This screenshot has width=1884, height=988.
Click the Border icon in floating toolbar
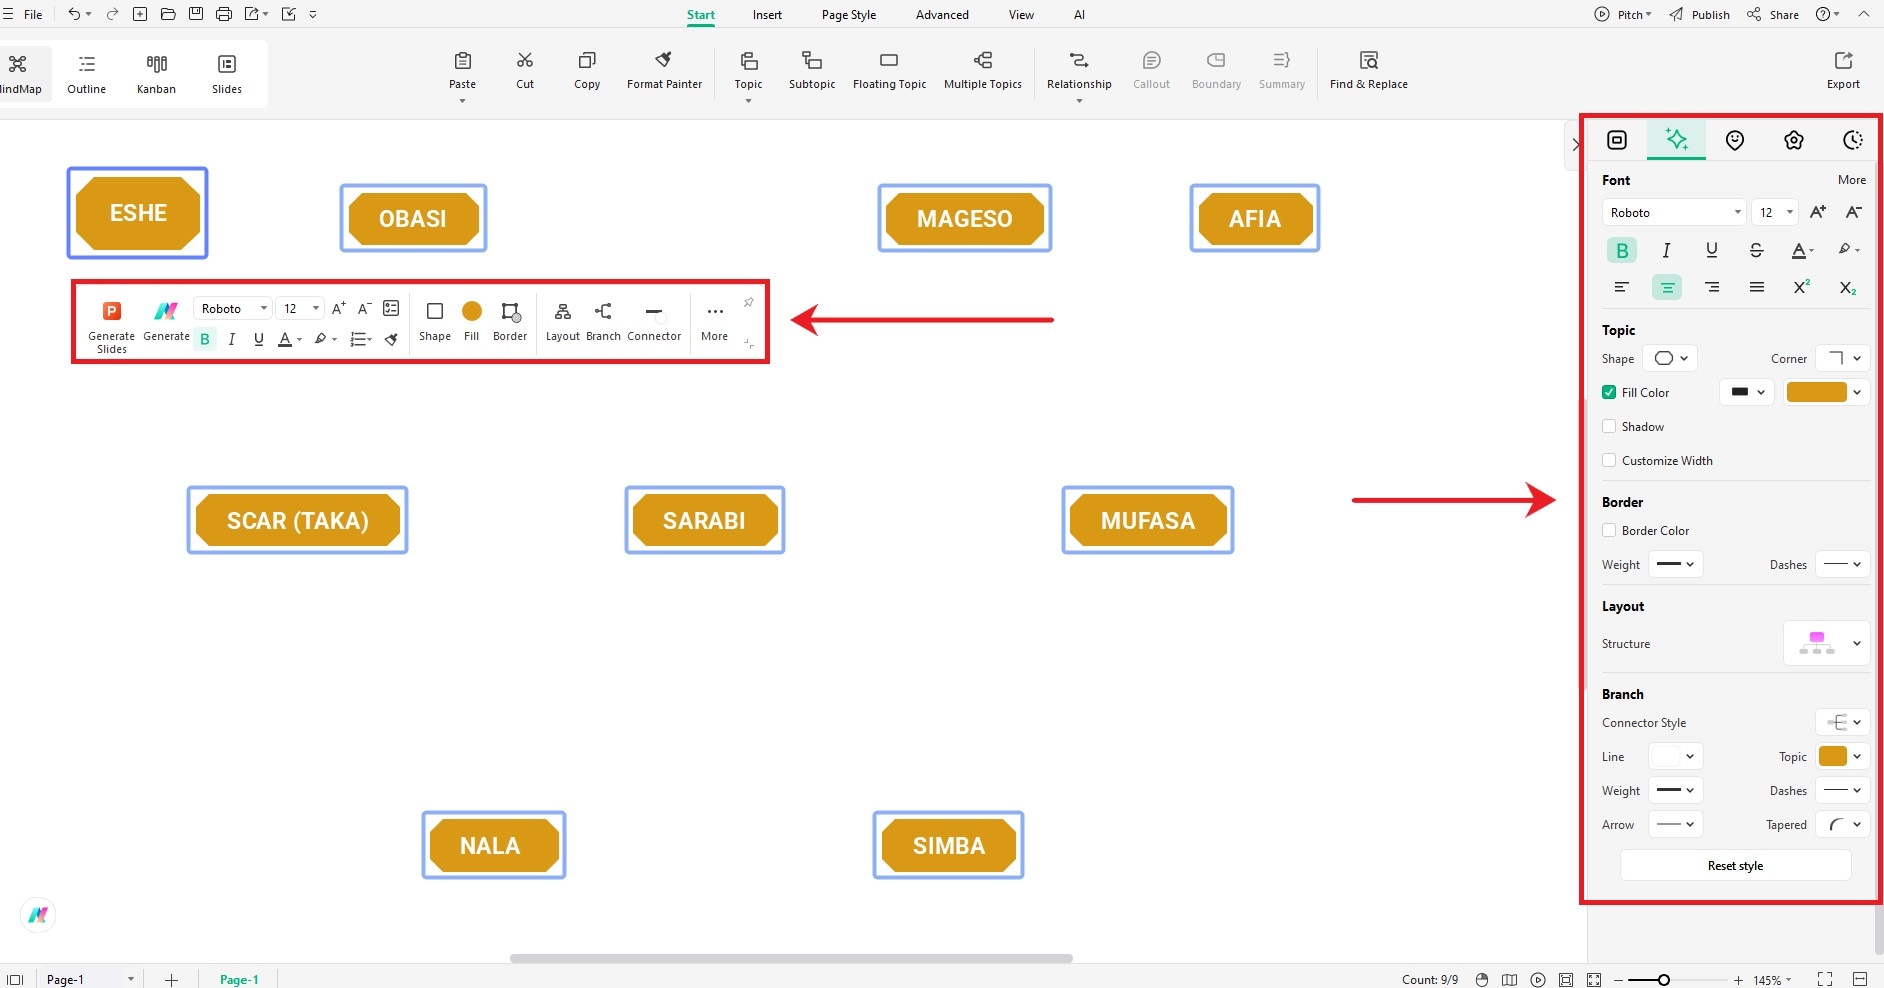510,311
